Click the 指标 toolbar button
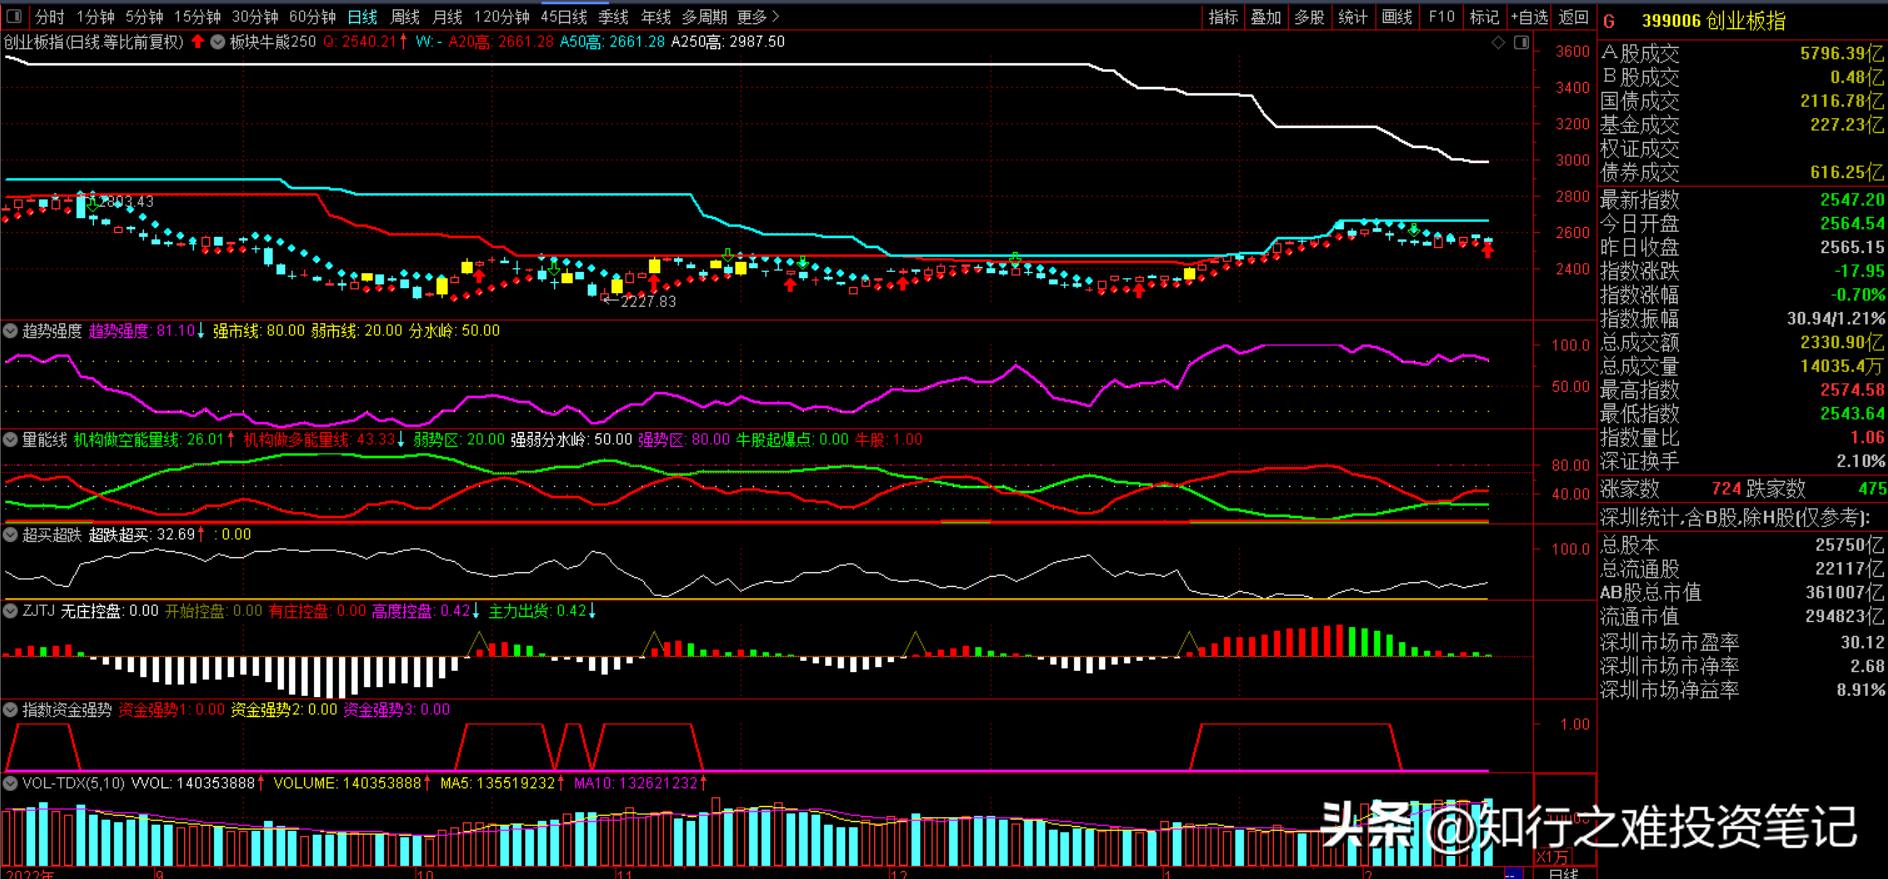 (1223, 17)
